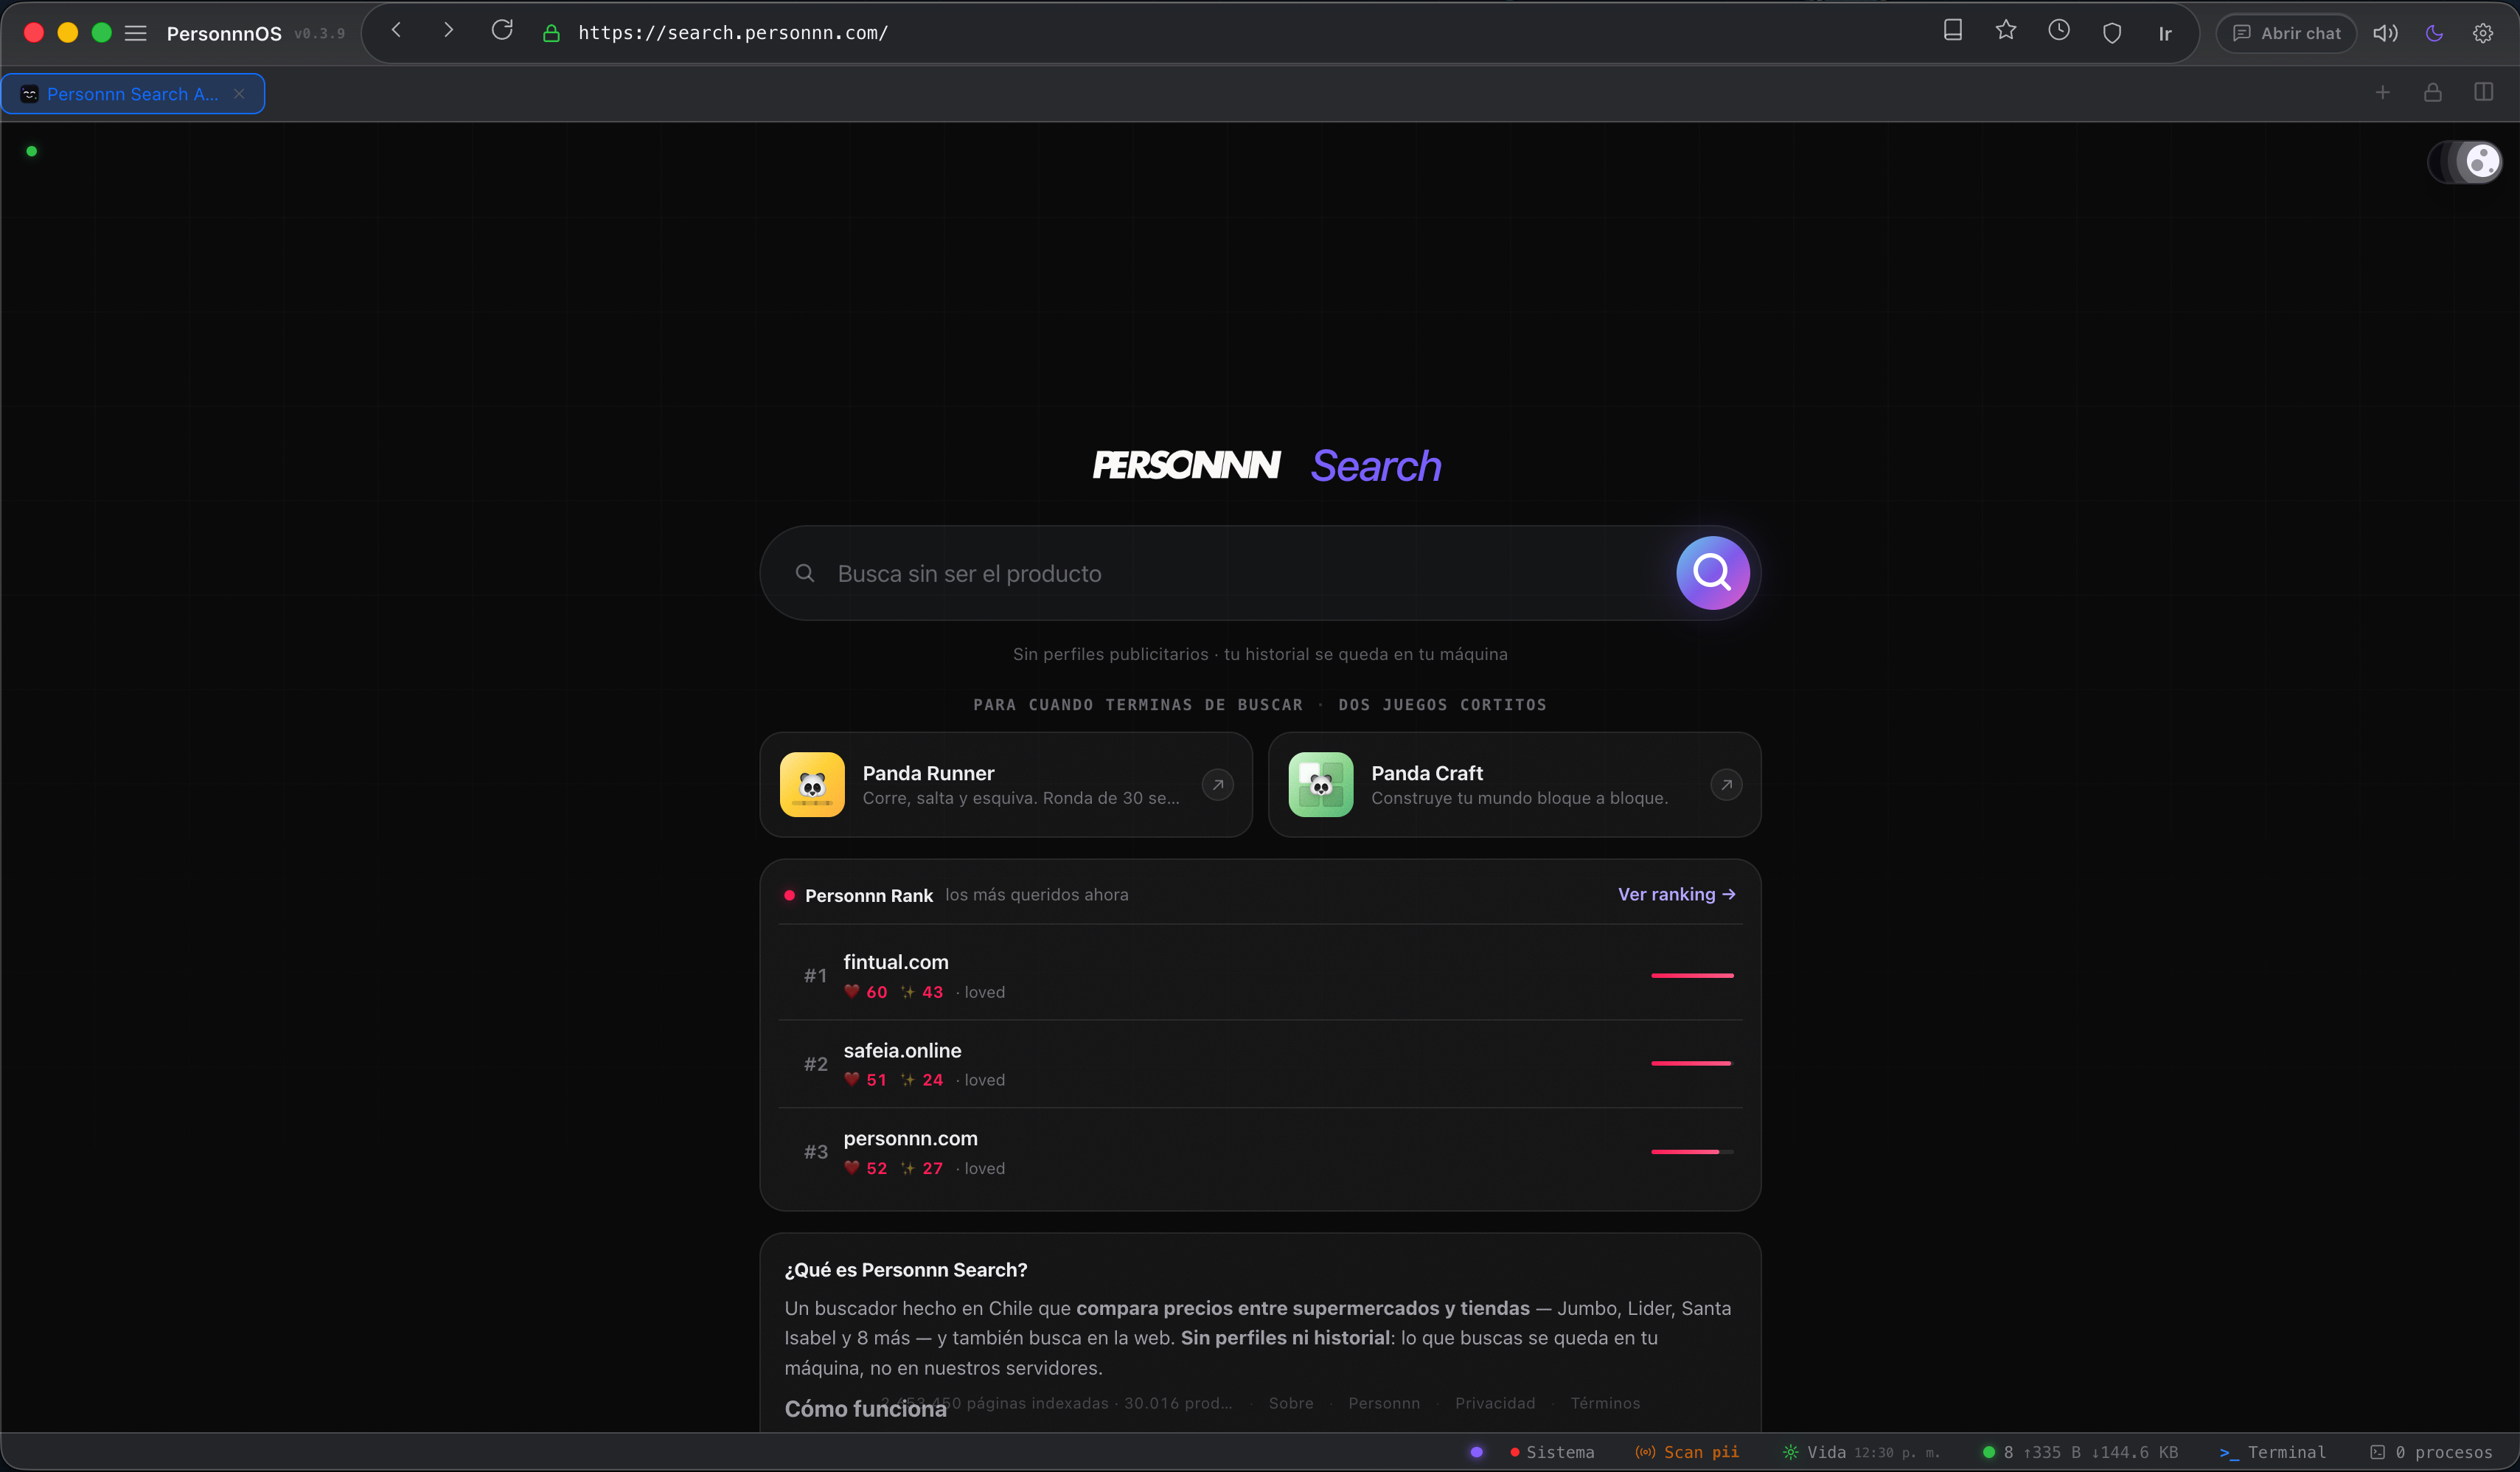Viewport: 2520px width, 1472px height.
Task: Click the heart count 52 for personnn.com
Action: (x=865, y=1168)
